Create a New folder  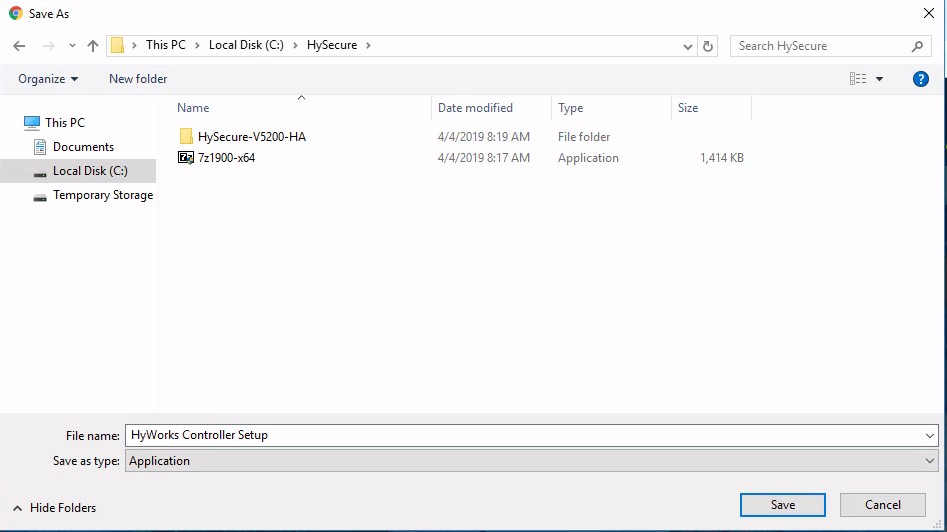tap(138, 79)
